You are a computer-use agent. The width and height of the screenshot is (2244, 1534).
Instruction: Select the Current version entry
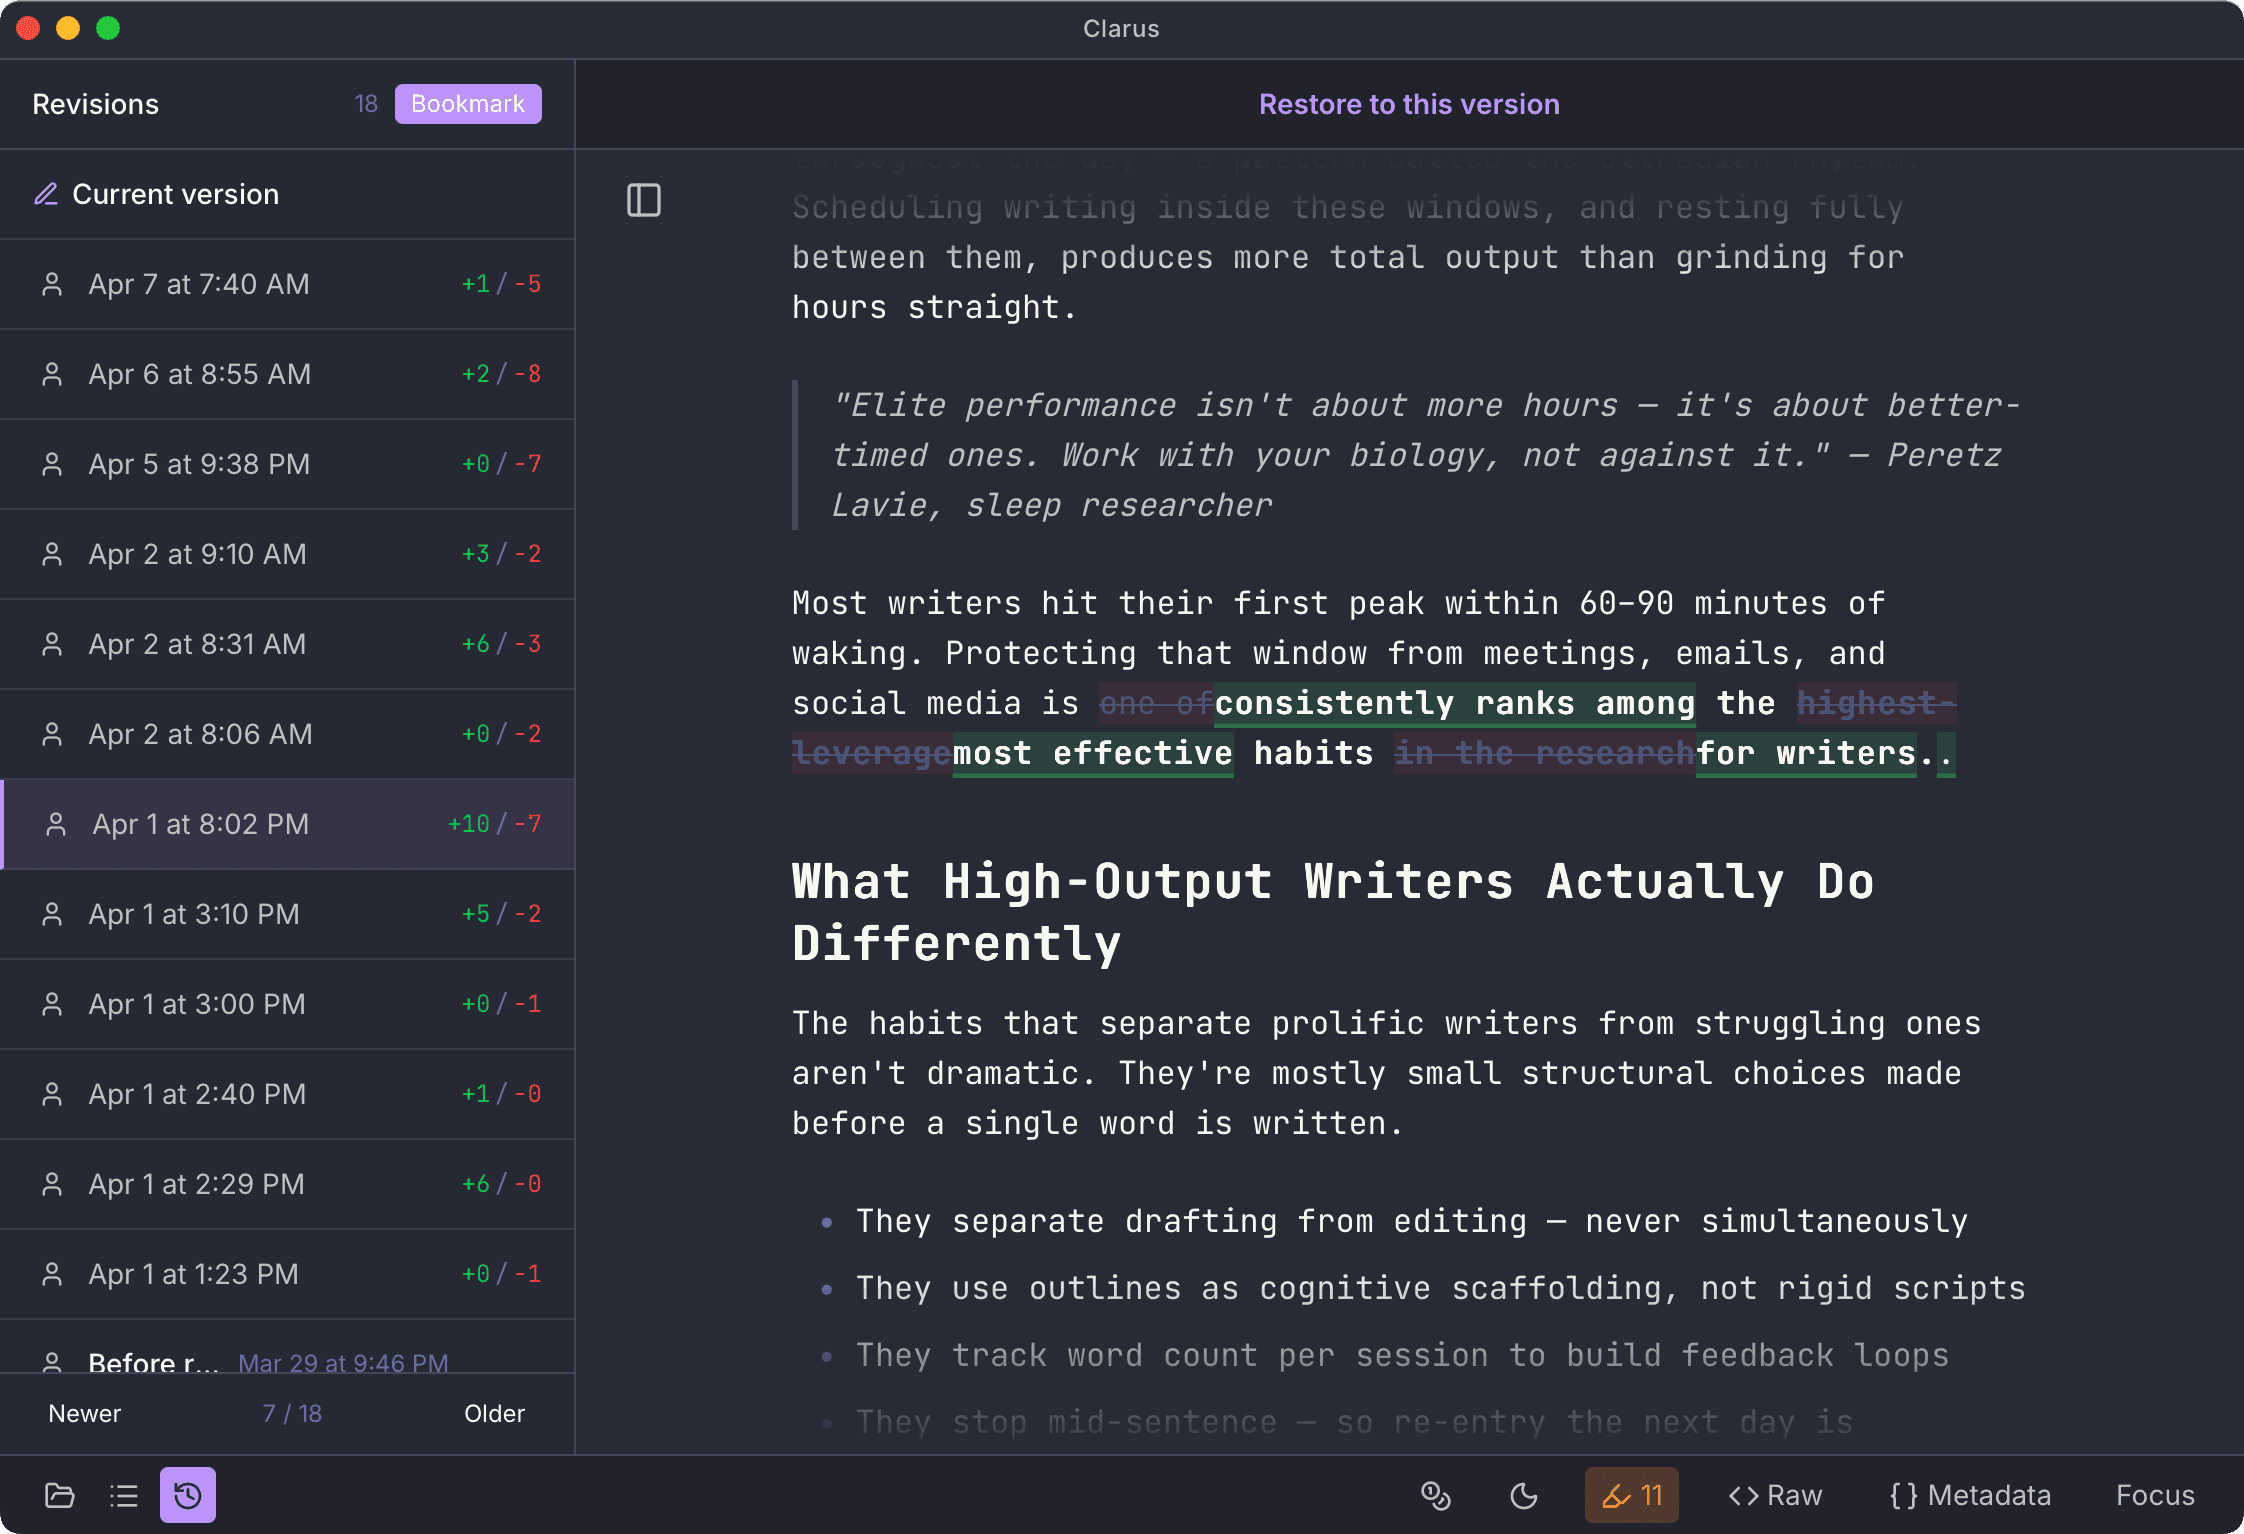[287, 194]
